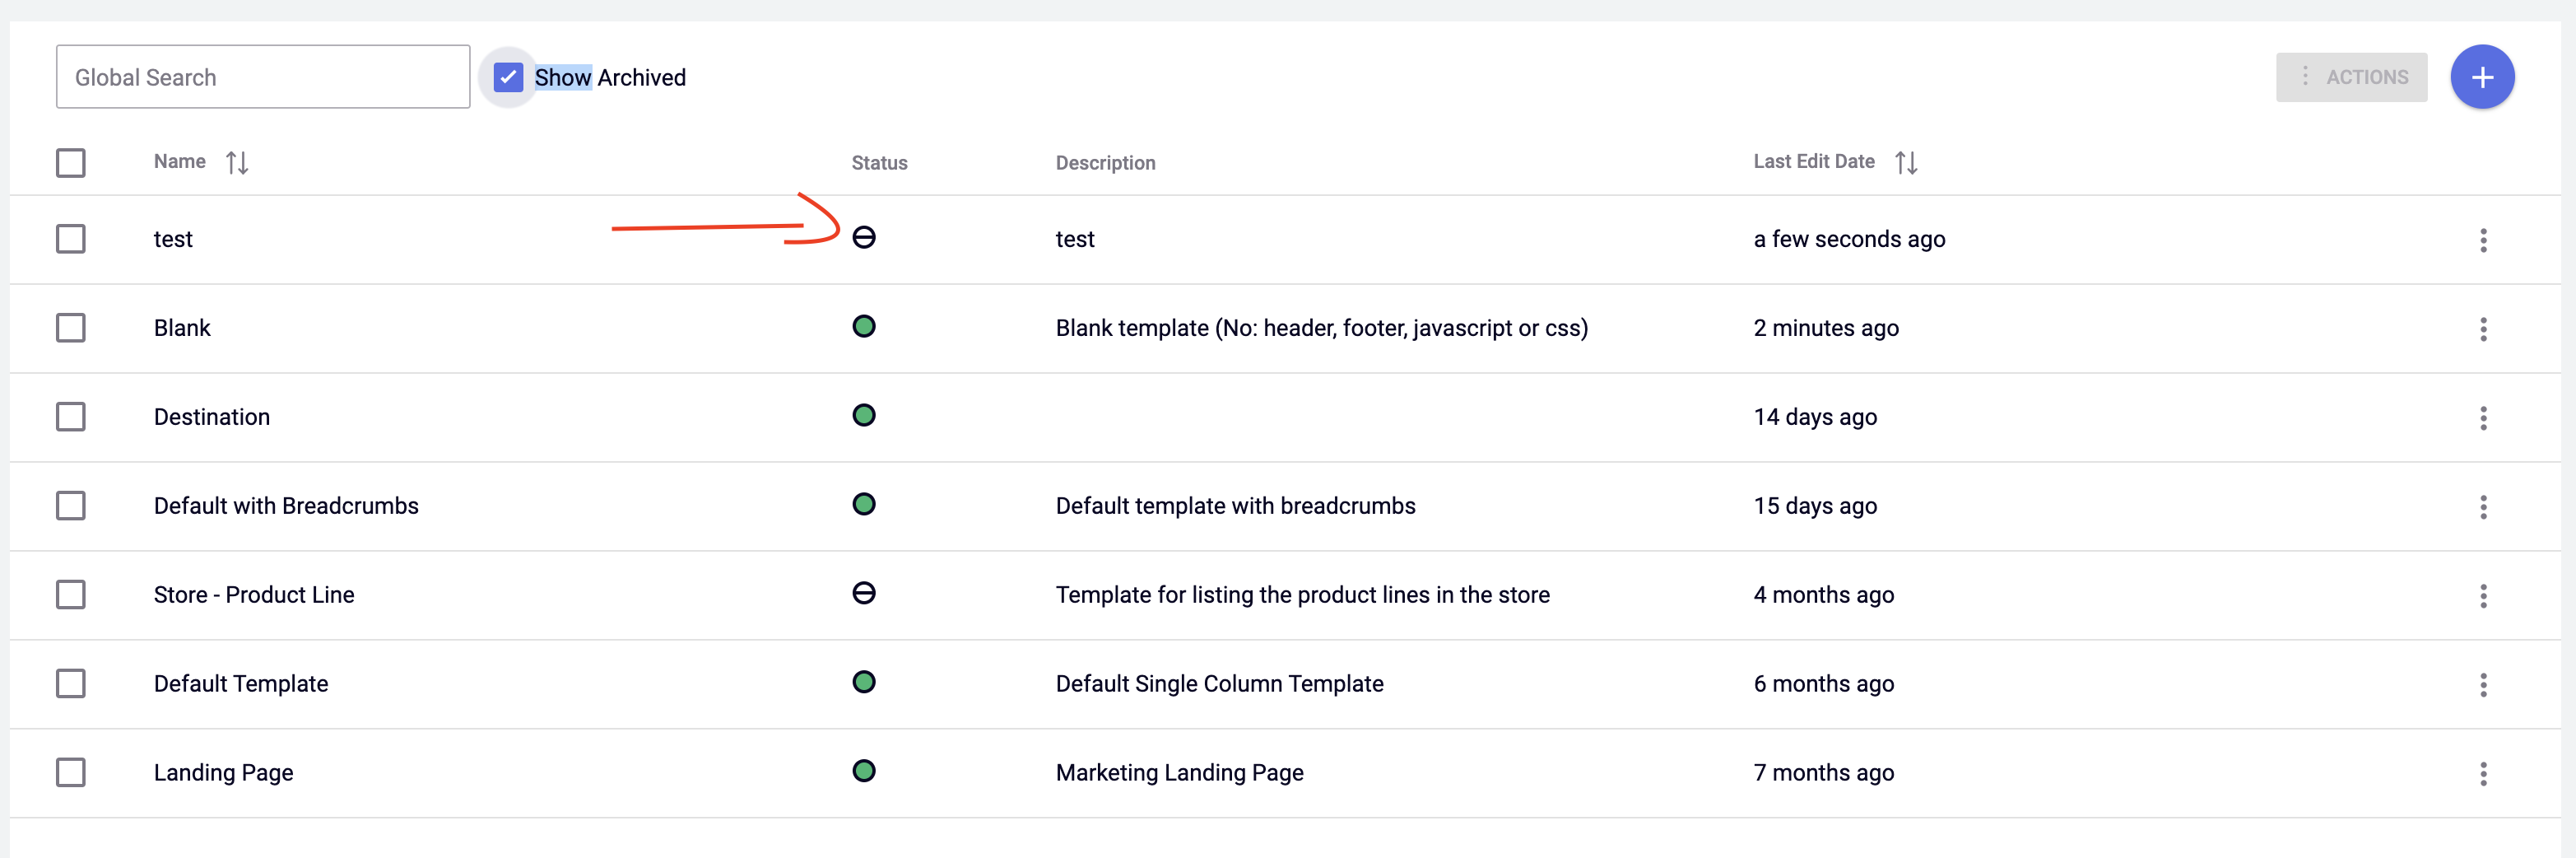Click the green status indicator for Default Template

point(864,682)
